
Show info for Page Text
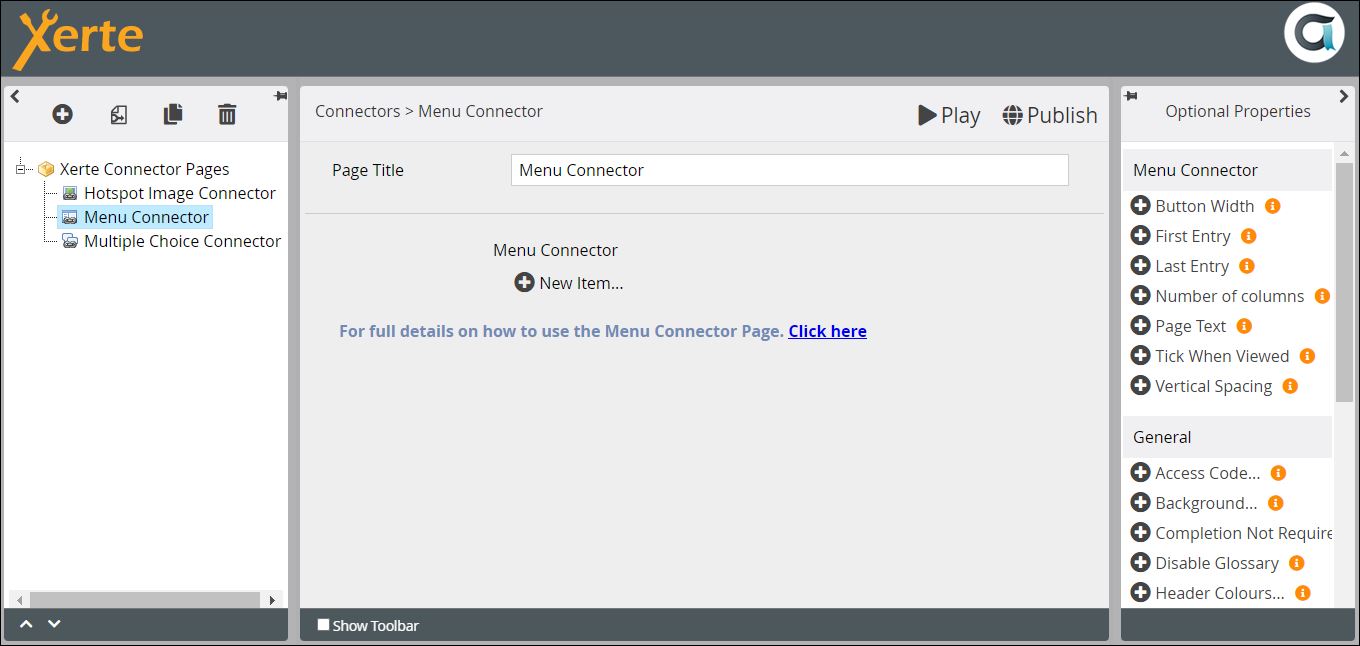pos(1244,326)
